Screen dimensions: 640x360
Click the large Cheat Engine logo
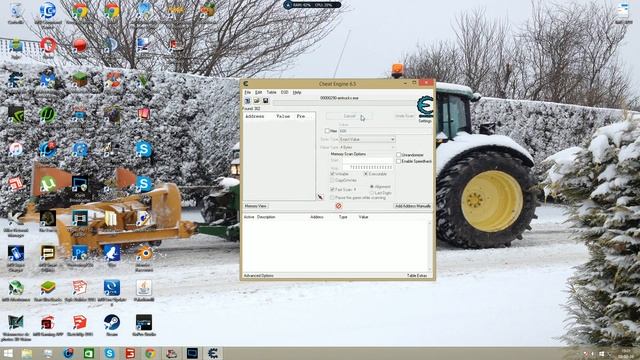tap(425, 107)
